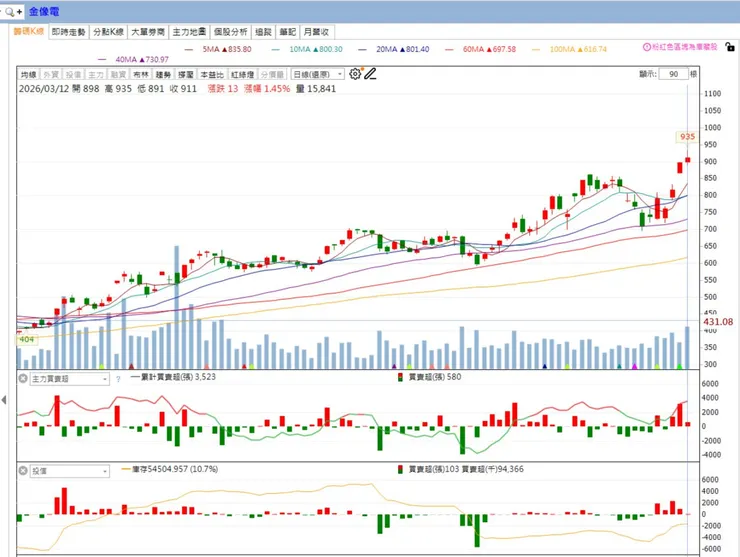Open chart settings gear icon
The height and width of the screenshot is (557, 740).
coord(355,74)
